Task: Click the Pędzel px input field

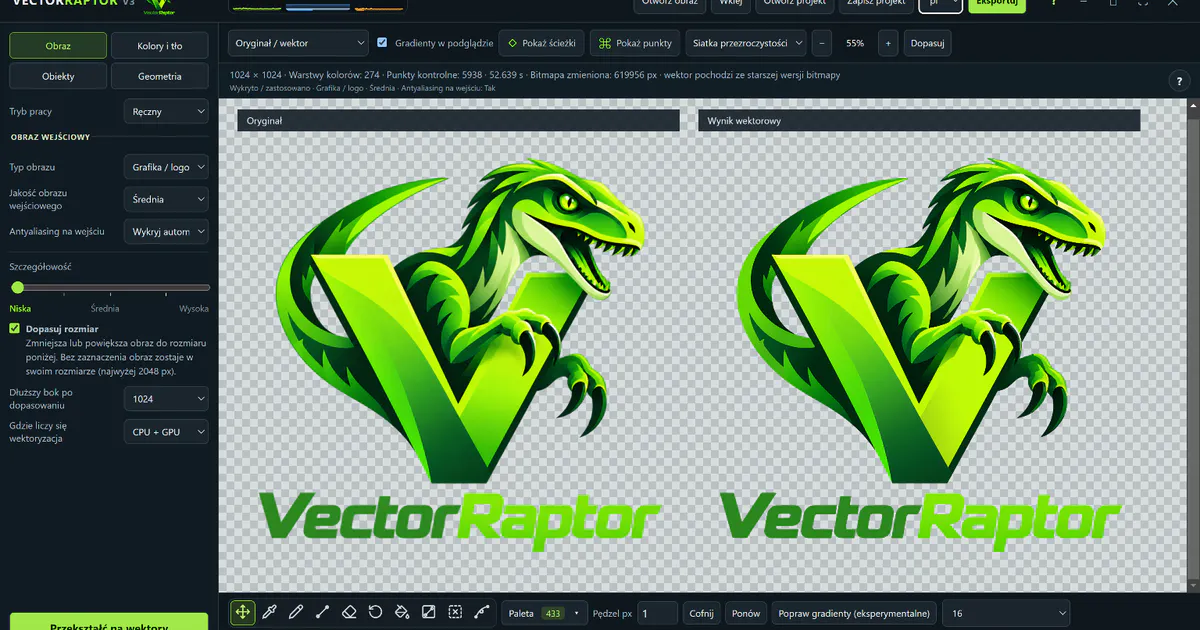Action: (658, 613)
